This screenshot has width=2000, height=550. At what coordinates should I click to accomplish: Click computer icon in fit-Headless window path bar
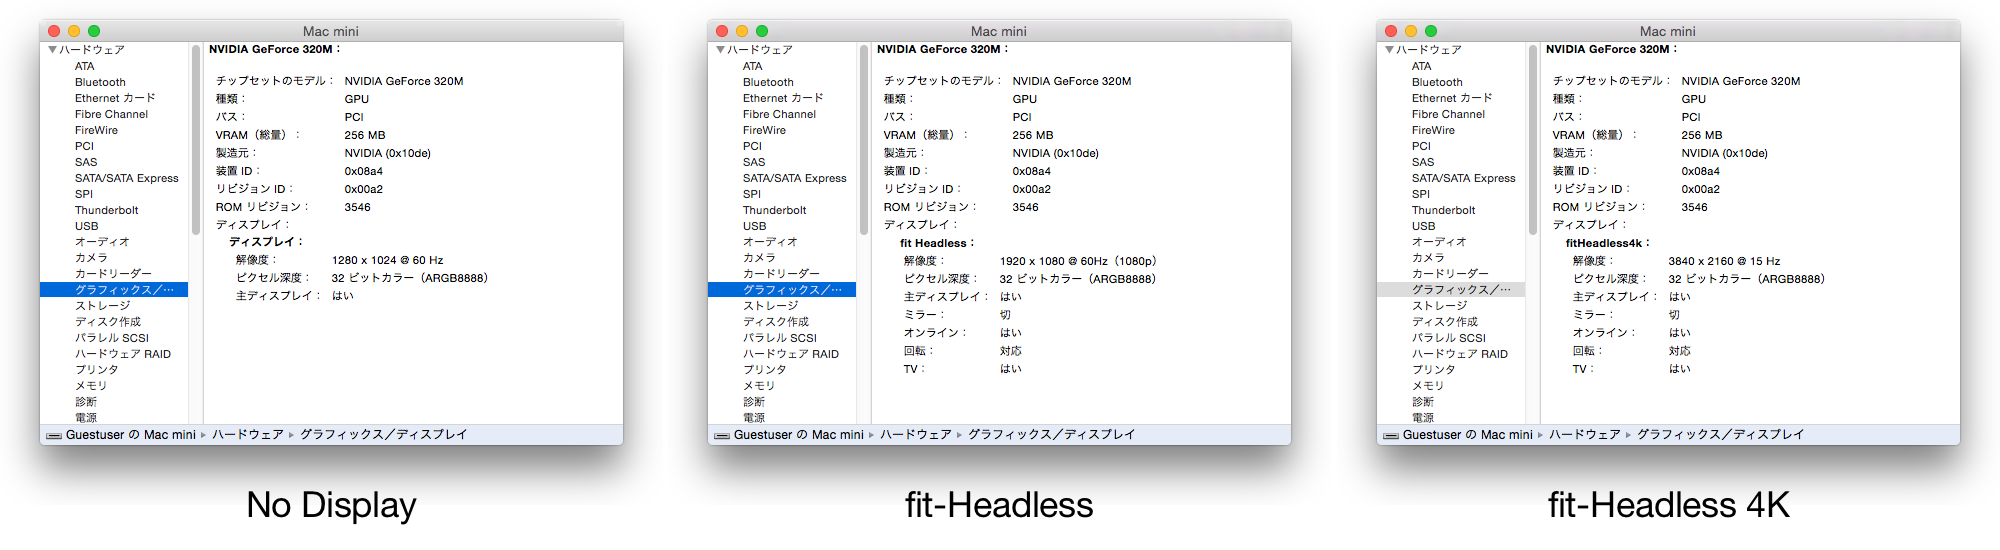722,435
